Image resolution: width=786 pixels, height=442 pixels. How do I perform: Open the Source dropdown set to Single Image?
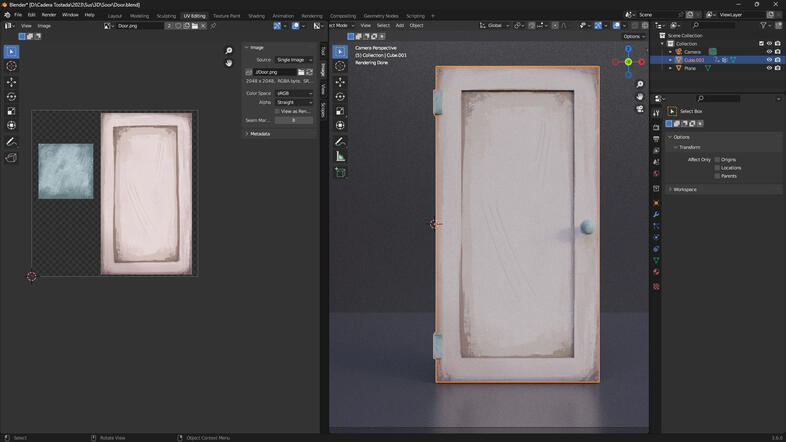(294, 60)
